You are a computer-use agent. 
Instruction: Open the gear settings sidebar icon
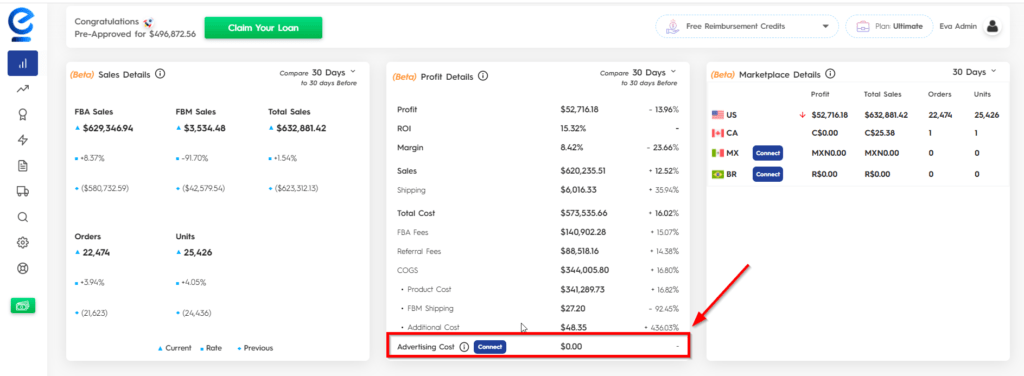point(23,243)
